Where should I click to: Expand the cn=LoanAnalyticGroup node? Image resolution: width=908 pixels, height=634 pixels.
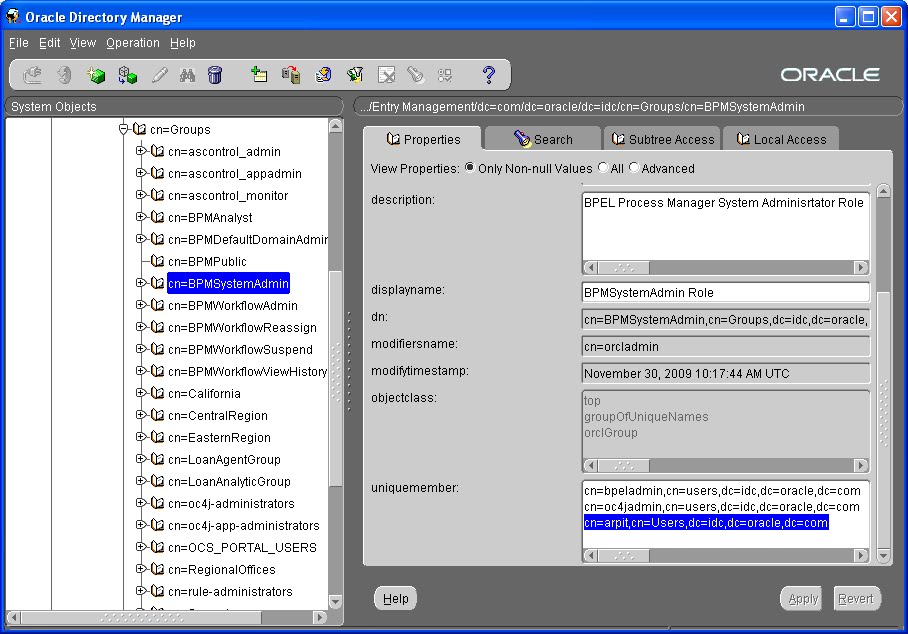141,481
